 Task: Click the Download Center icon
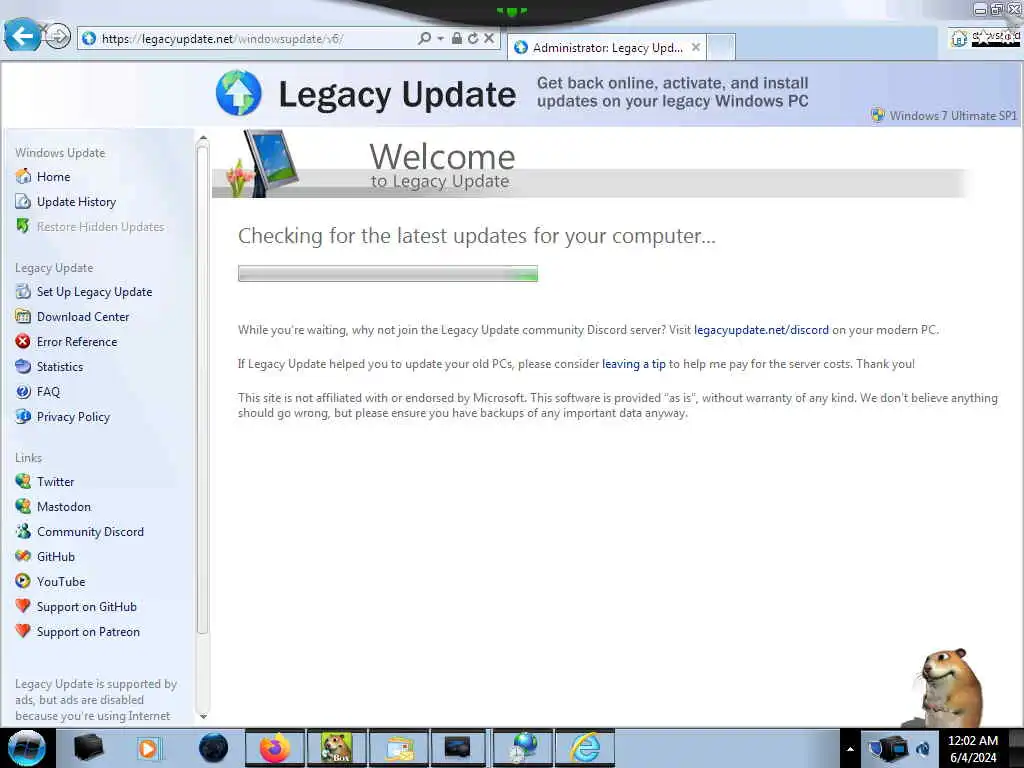23,316
